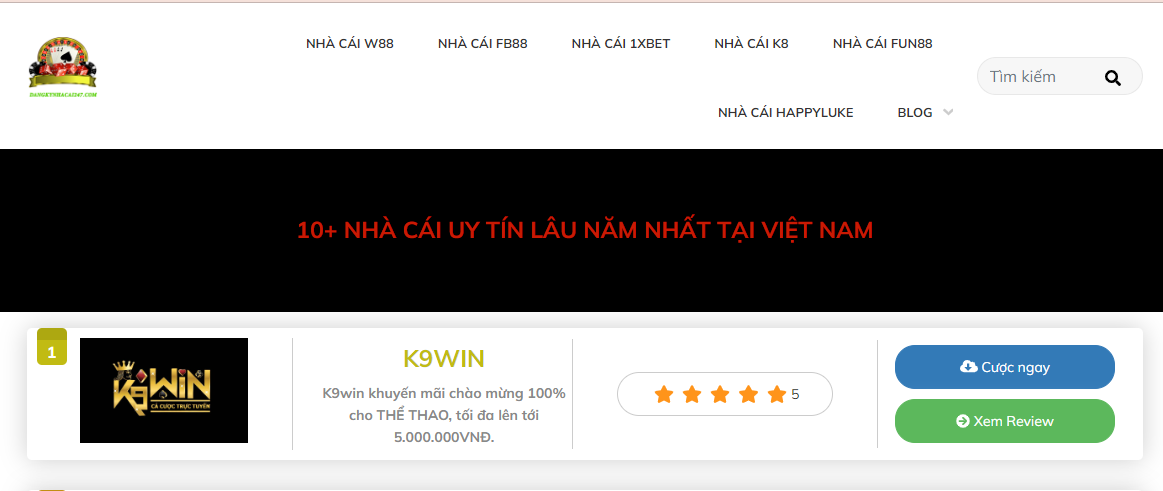
Task: Open the NHÀ CÁI W88 menu item
Action: click(x=349, y=44)
